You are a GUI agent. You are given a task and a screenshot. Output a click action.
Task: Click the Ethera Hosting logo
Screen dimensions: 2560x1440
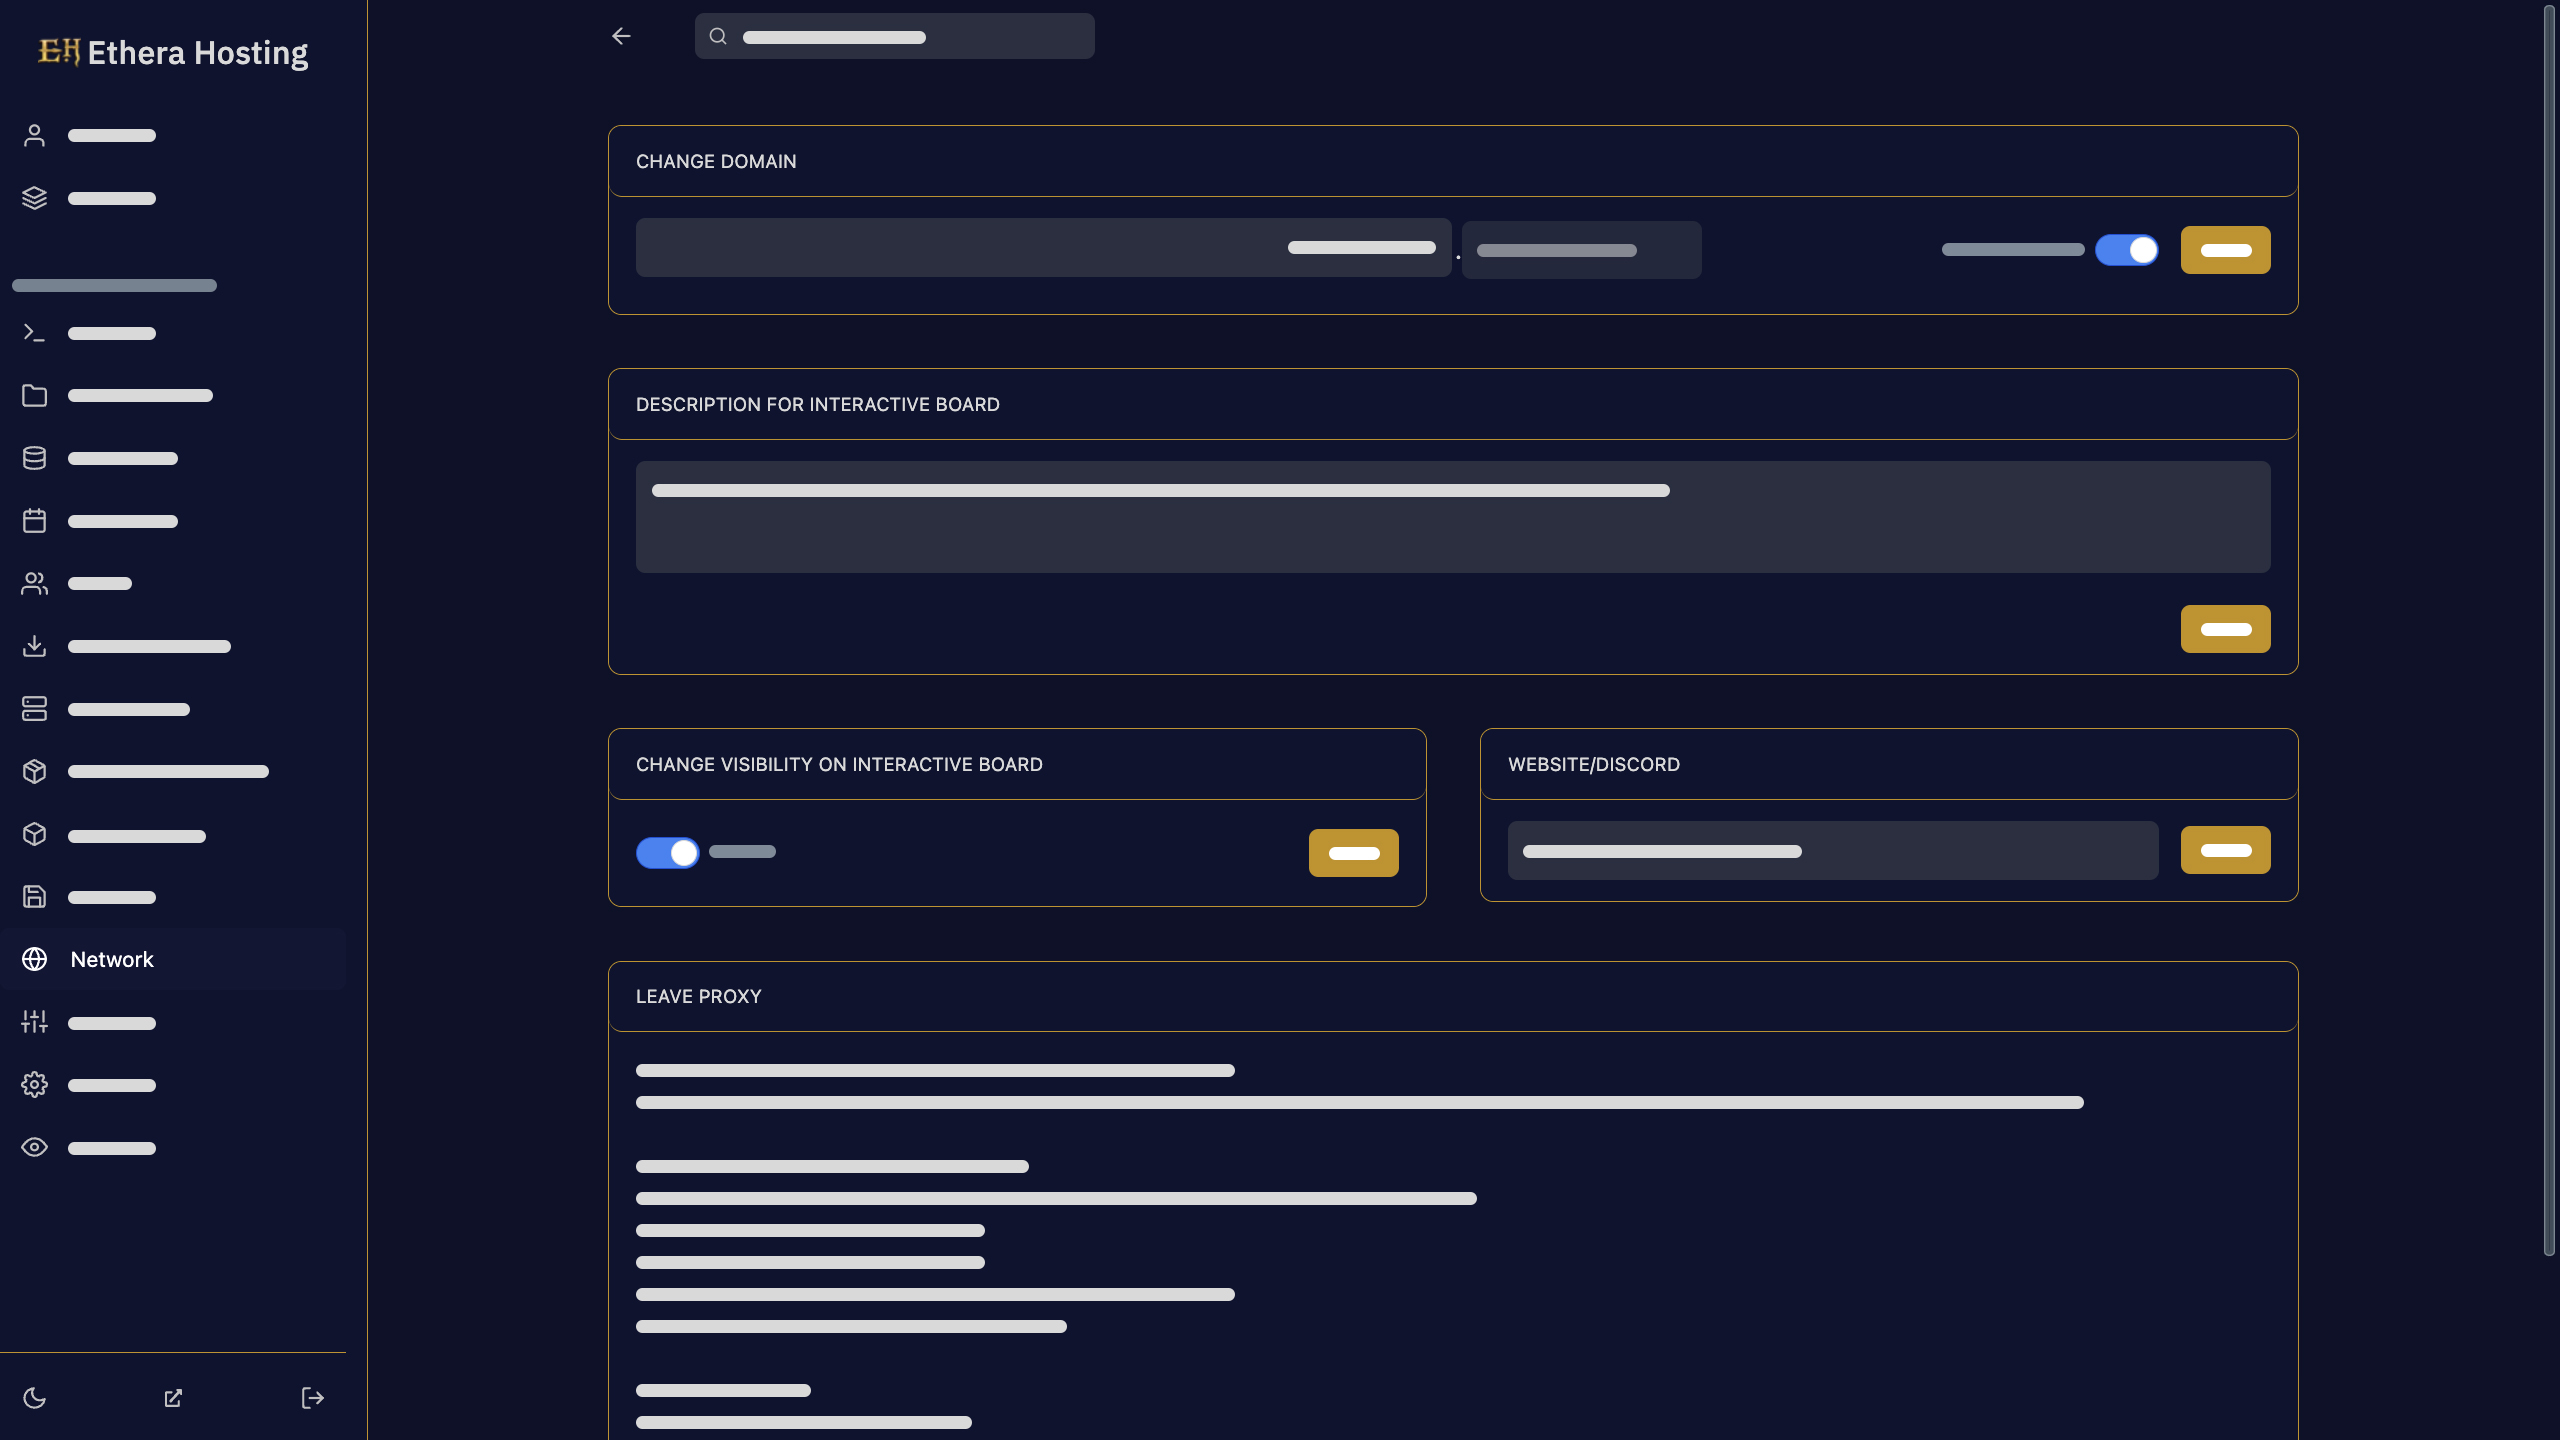[172, 52]
